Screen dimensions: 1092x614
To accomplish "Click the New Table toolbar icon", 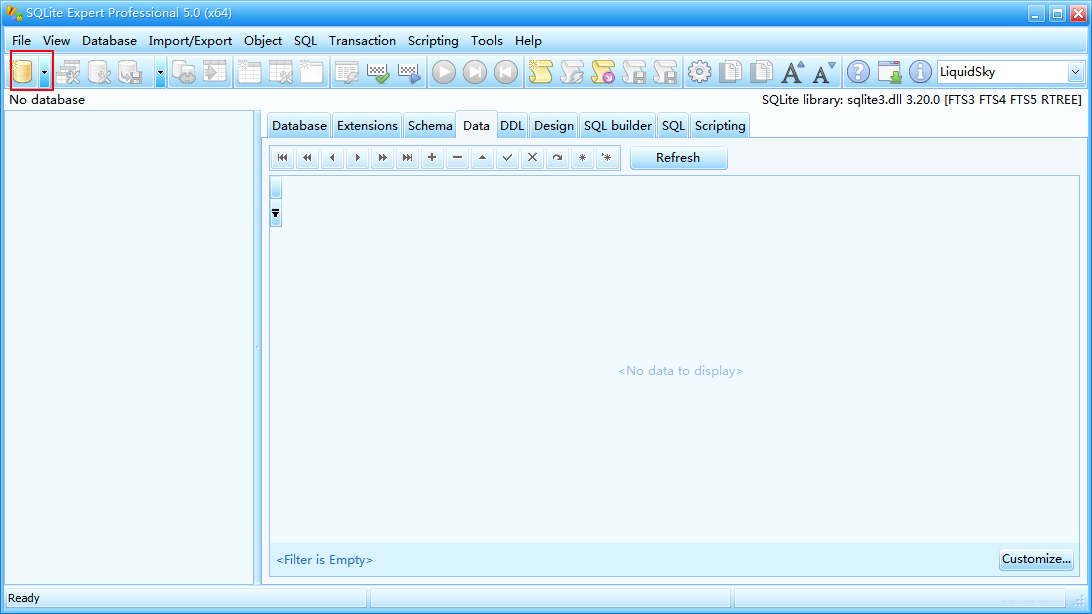I will coord(249,72).
